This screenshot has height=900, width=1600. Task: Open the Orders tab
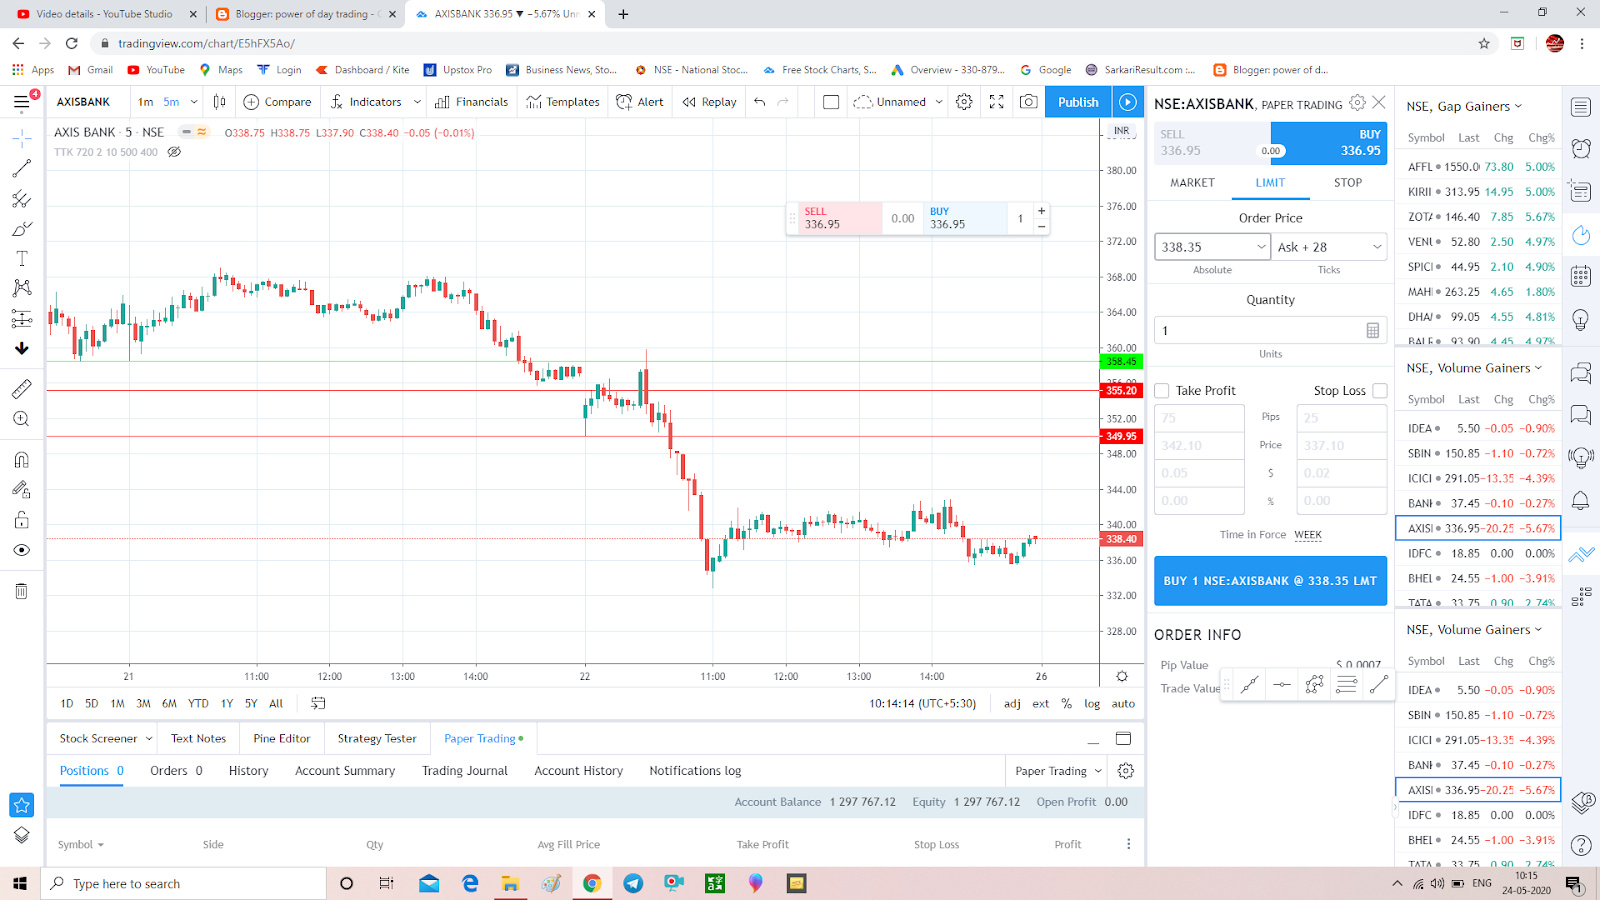(176, 771)
